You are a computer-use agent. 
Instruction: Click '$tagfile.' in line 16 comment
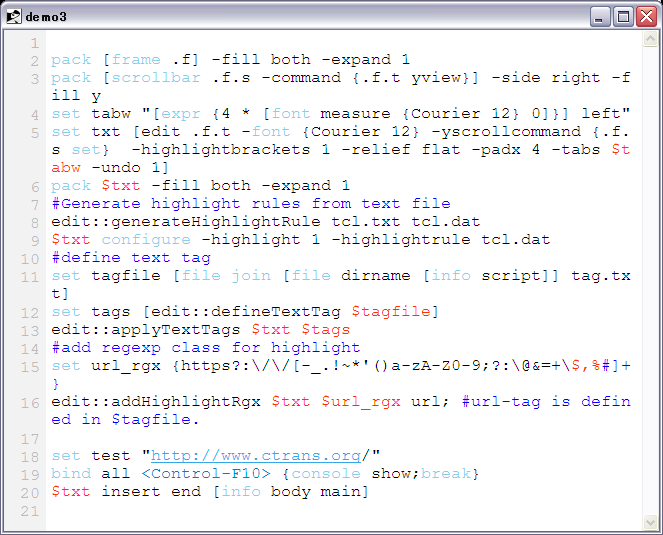click(156, 420)
